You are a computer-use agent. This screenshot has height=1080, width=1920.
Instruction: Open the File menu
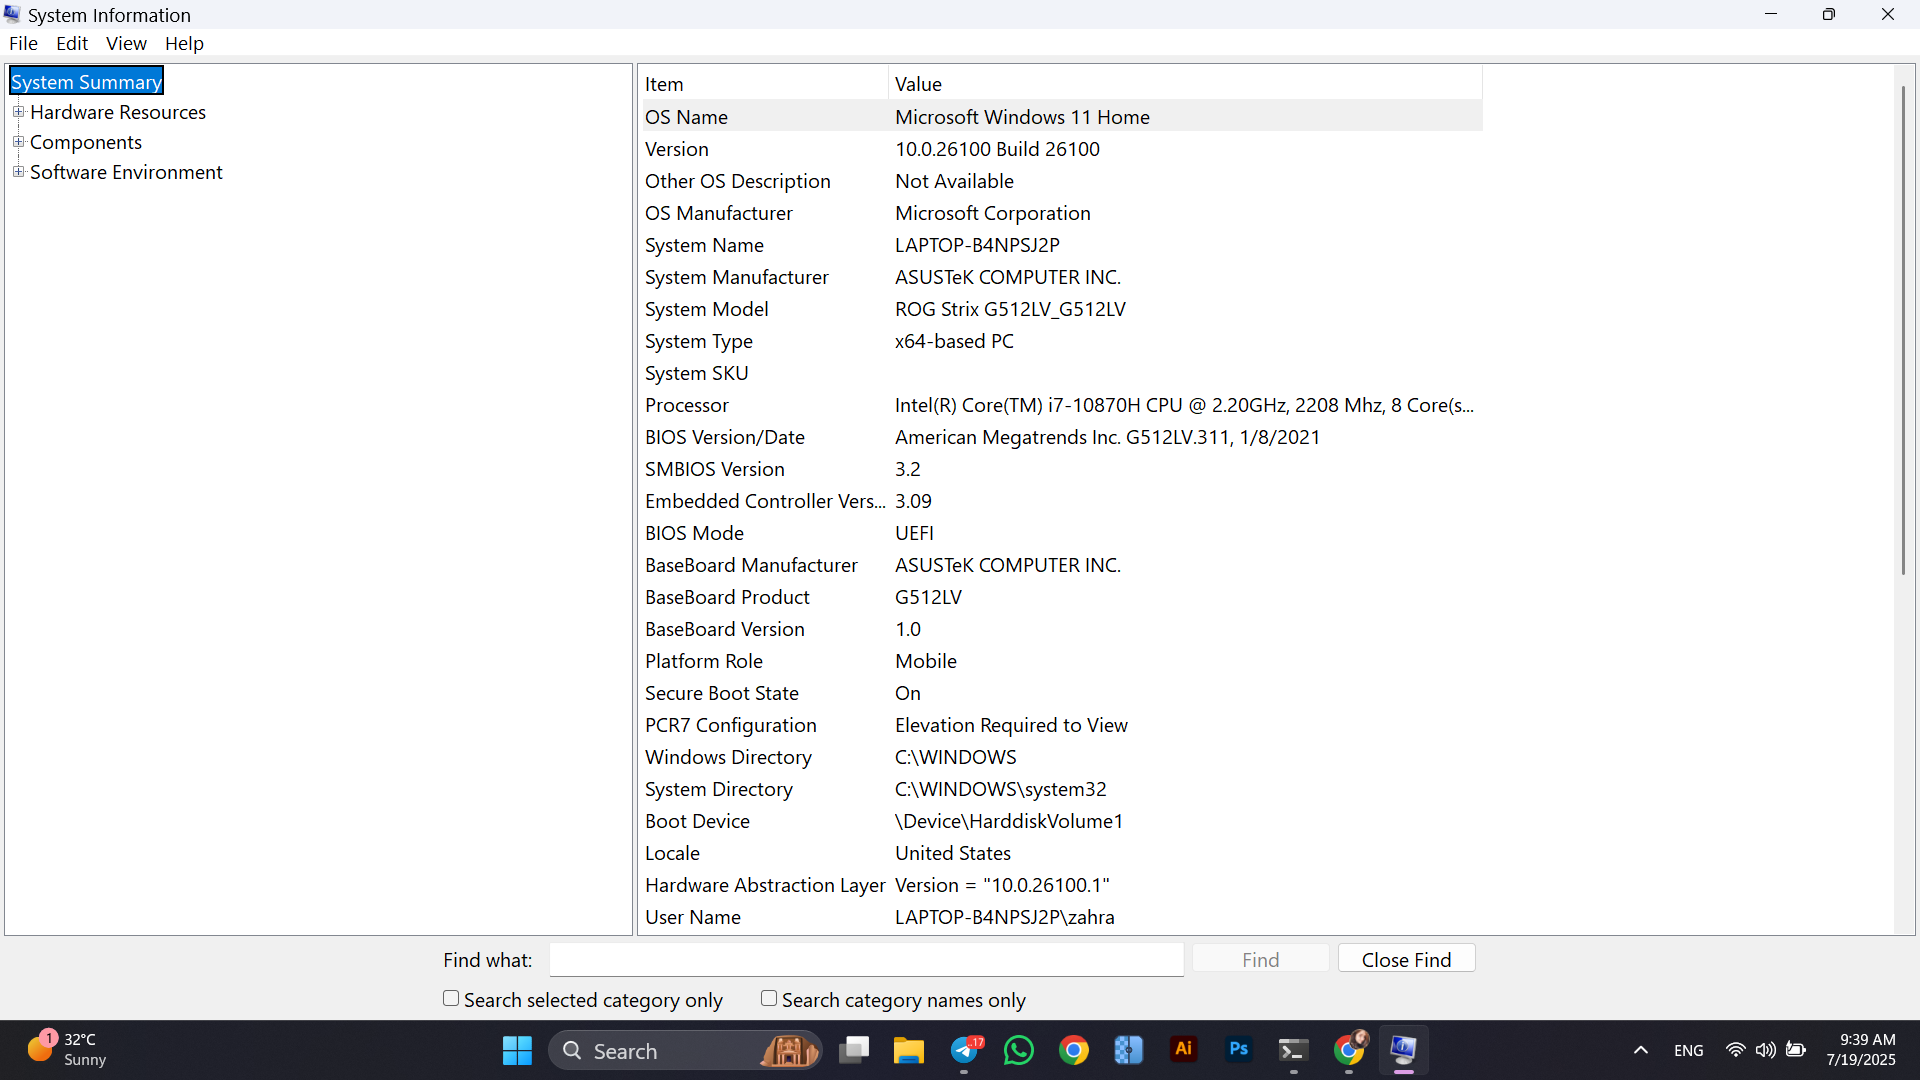[23, 43]
